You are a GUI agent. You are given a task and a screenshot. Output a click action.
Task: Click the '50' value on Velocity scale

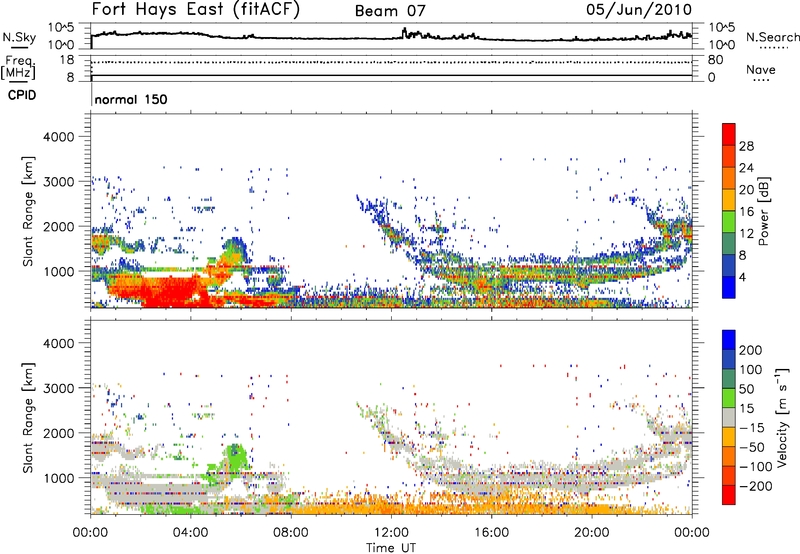[x=746, y=389]
